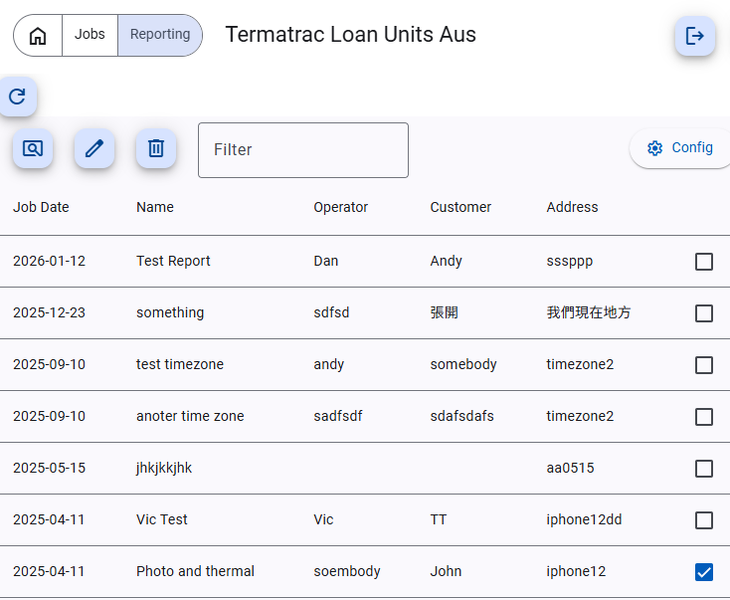Sort by Address column header
The image size is (730, 600).
coord(572,207)
